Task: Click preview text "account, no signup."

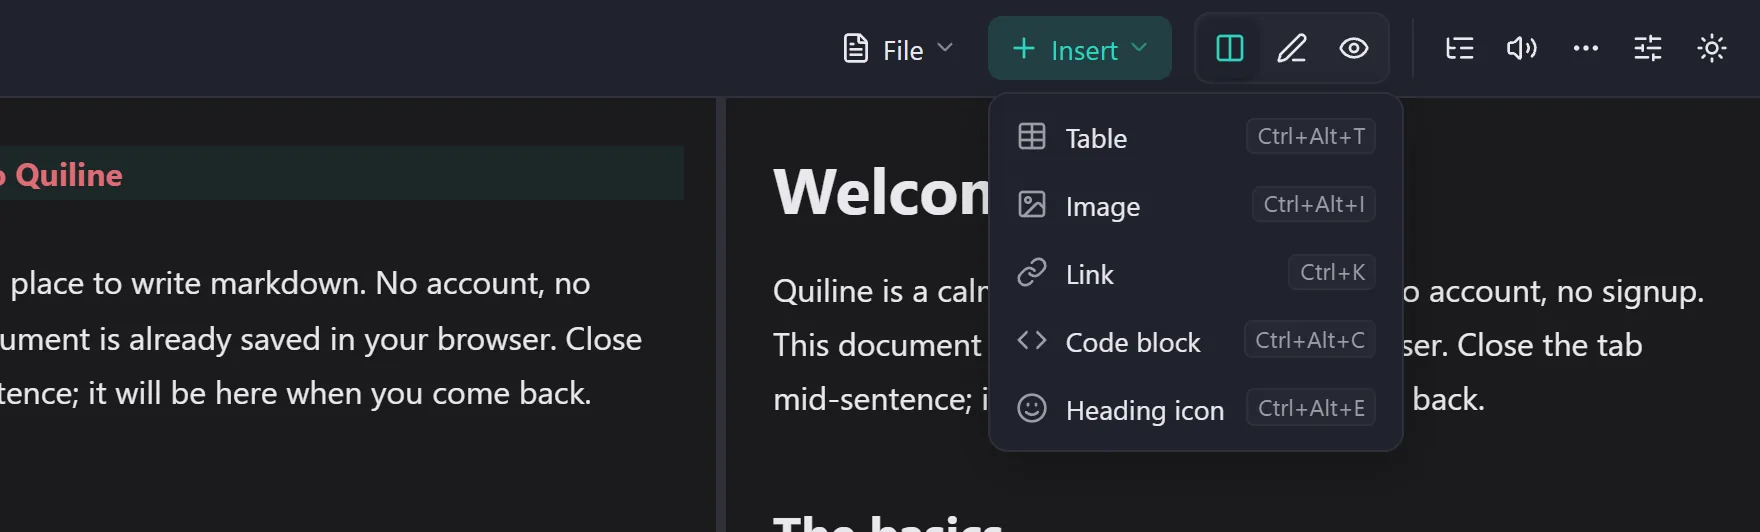Action: tap(1567, 291)
